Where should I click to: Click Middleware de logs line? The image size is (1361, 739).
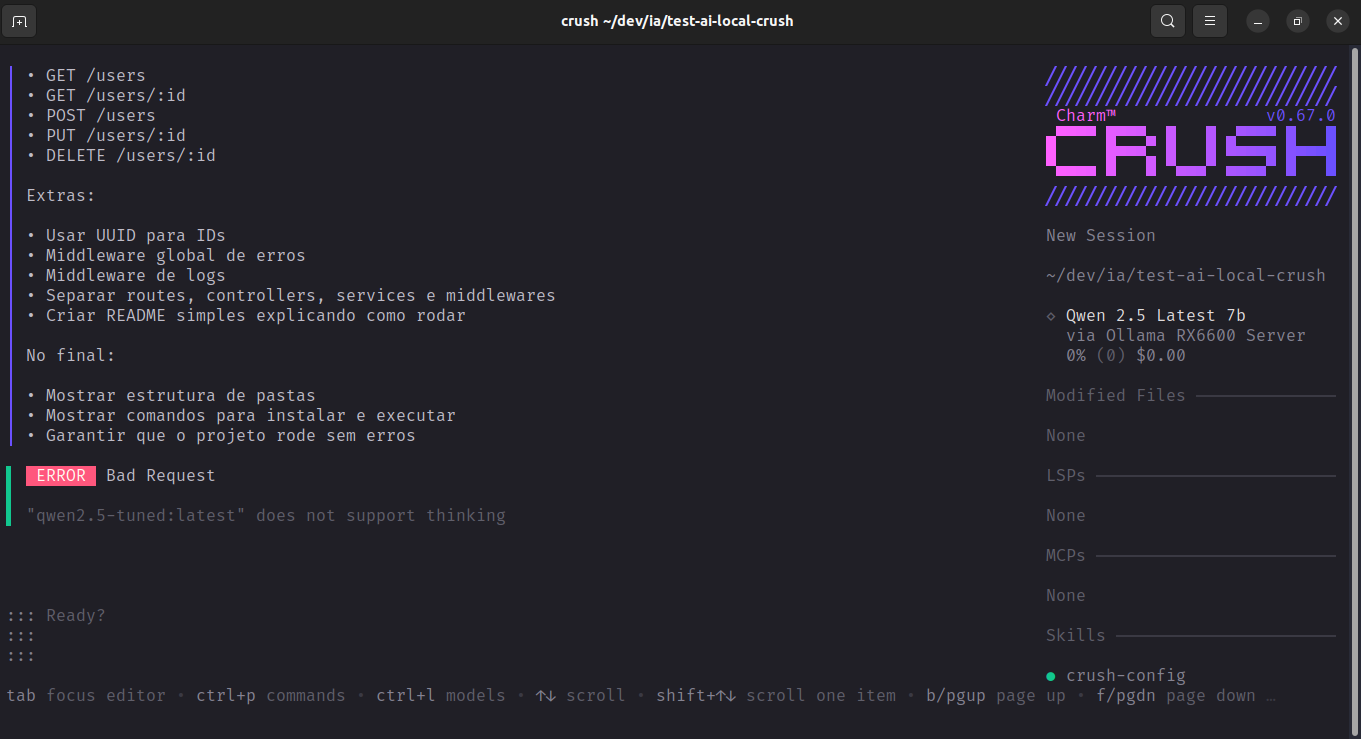pyautogui.click(x=136, y=276)
